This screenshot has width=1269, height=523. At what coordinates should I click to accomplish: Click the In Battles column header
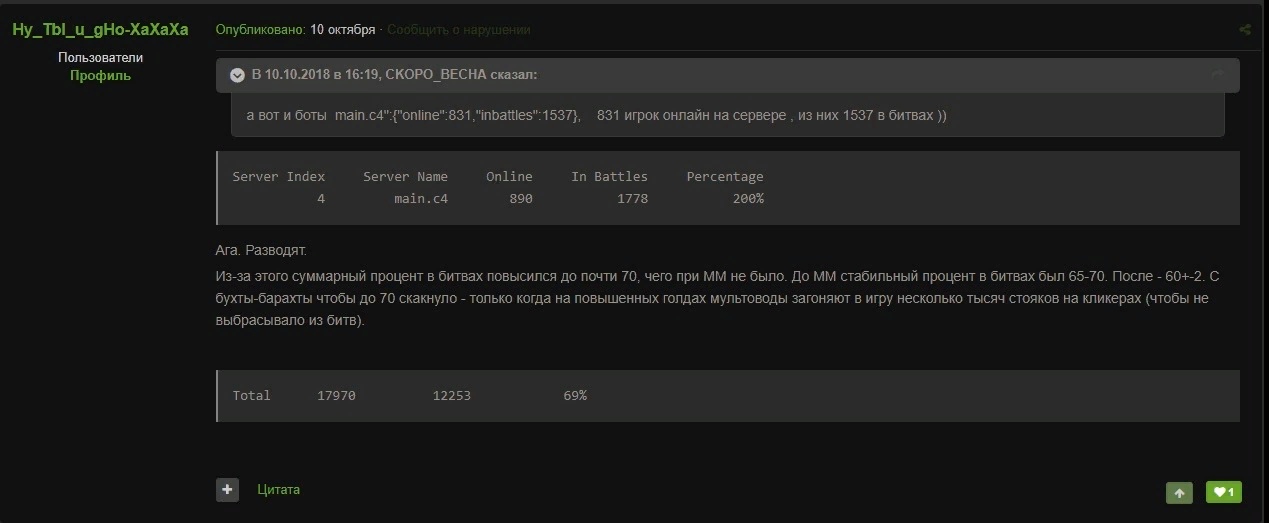609,177
